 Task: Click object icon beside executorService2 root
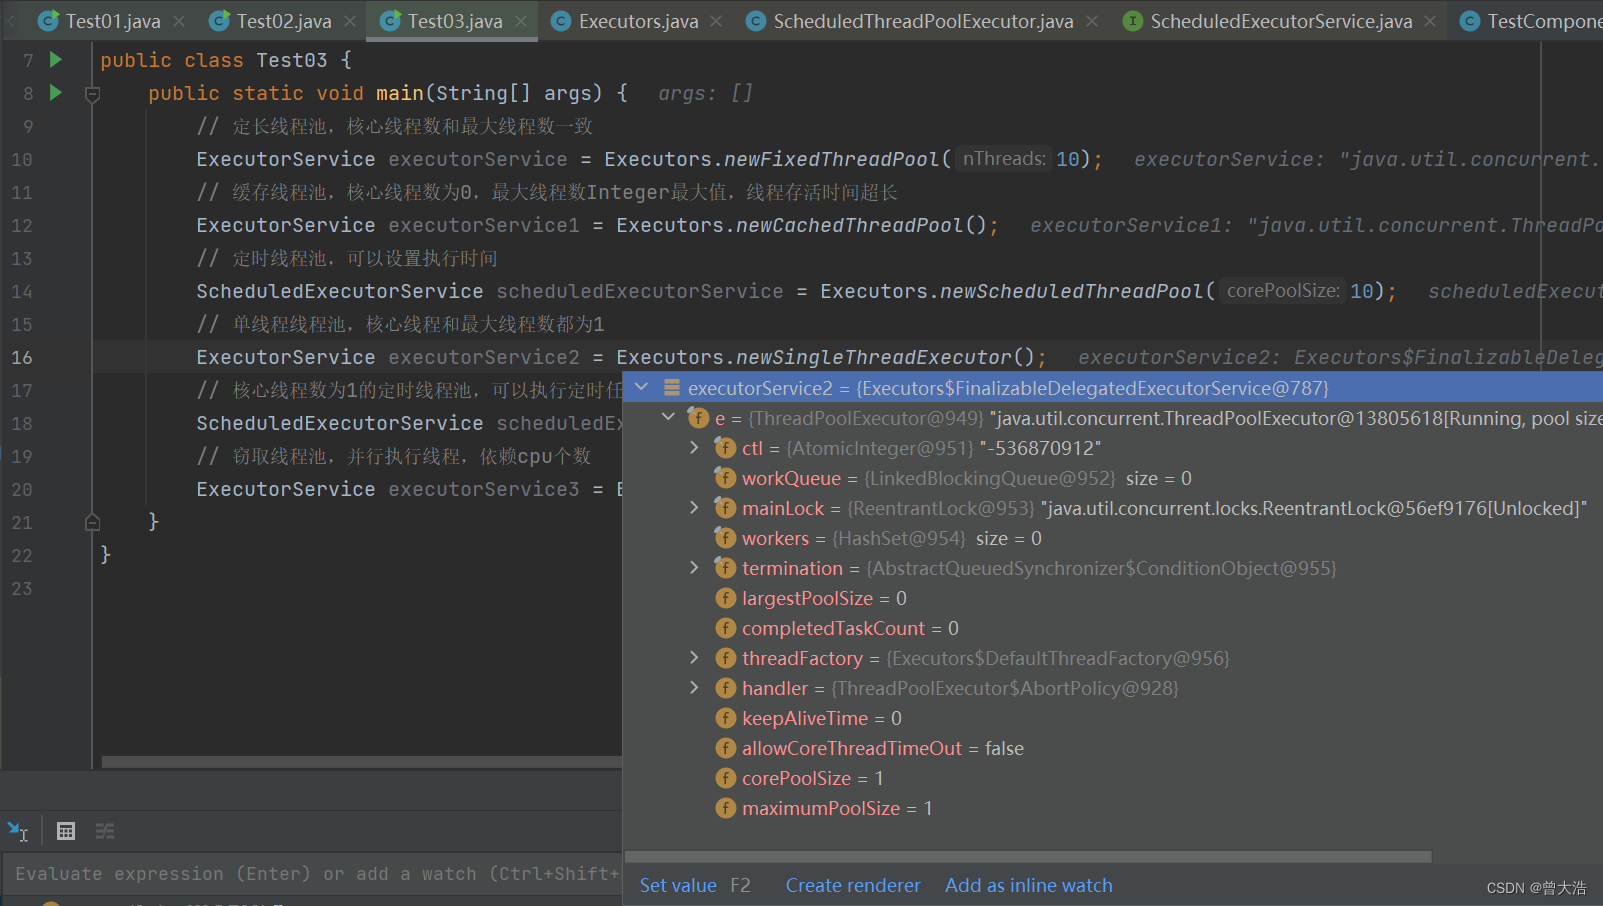click(x=672, y=388)
